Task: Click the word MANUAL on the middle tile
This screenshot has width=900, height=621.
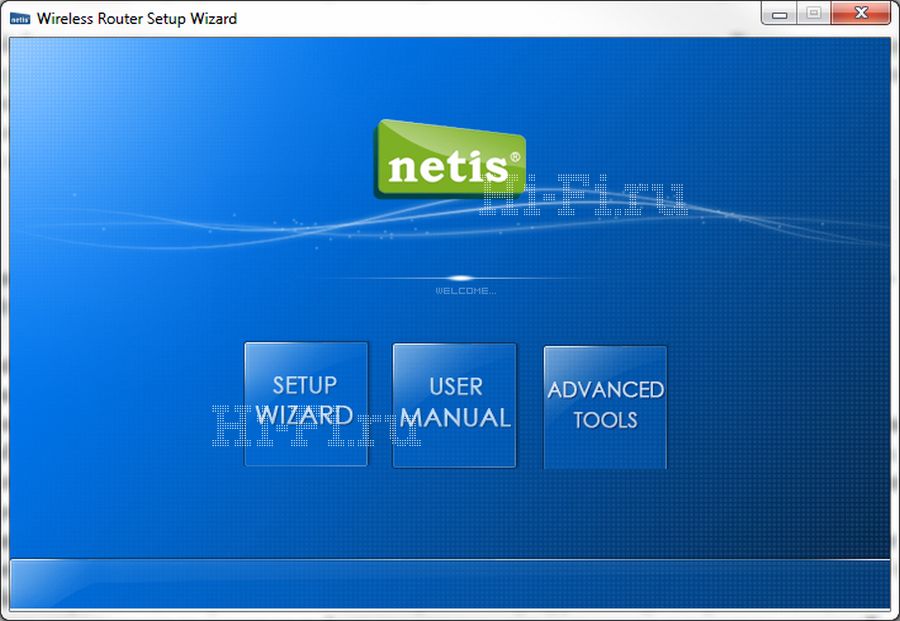Action: click(x=455, y=417)
